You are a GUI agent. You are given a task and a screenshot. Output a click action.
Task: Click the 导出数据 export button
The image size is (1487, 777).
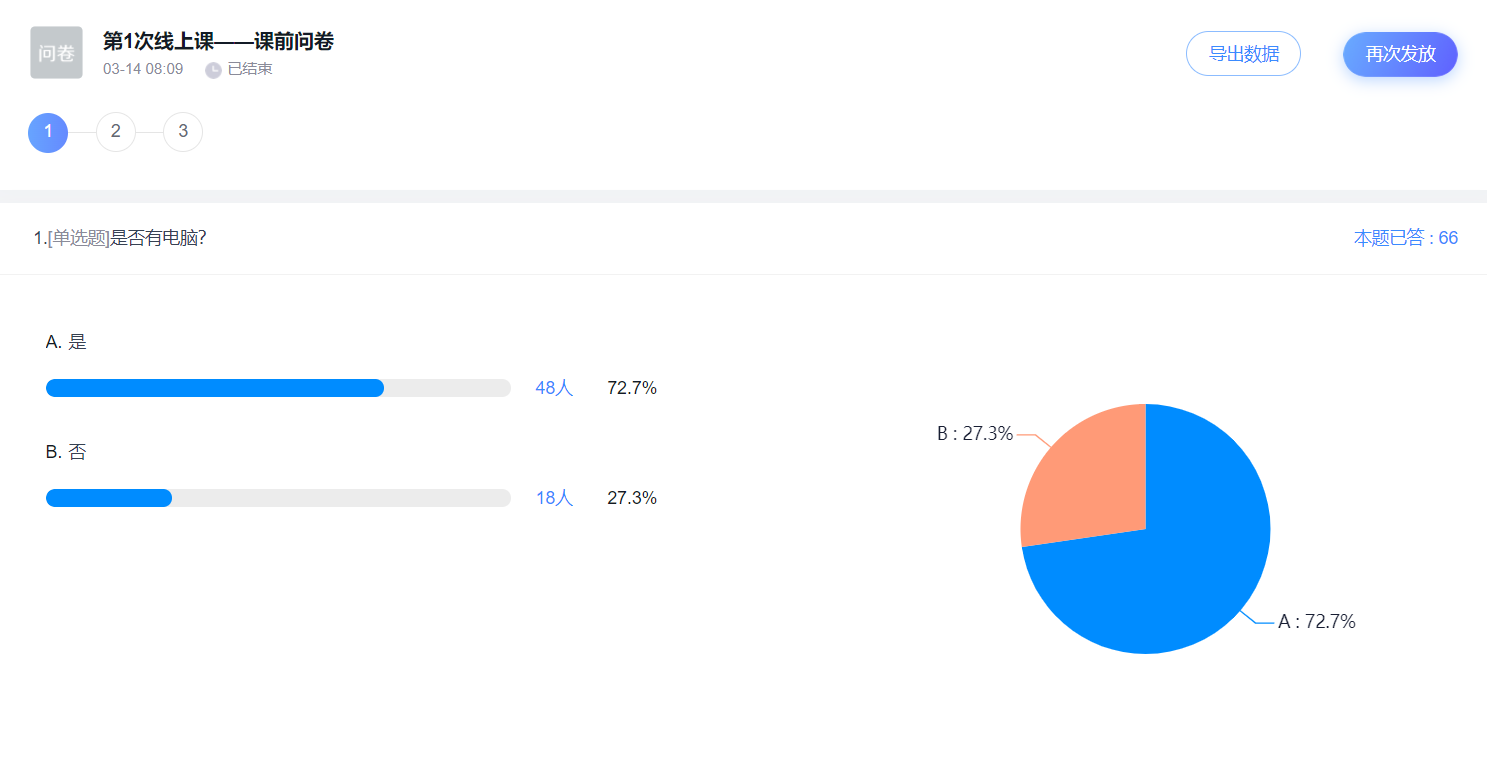(x=1243, y=54)
